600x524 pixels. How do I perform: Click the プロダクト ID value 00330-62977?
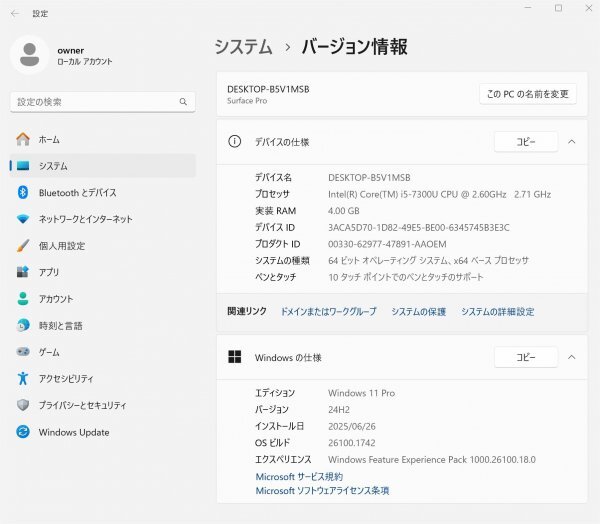click(387, 244)
